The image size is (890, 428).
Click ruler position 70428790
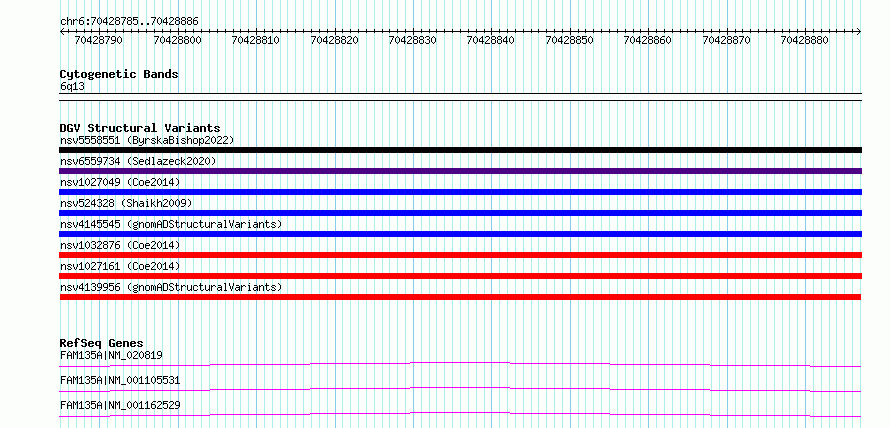tap(99, 40)
